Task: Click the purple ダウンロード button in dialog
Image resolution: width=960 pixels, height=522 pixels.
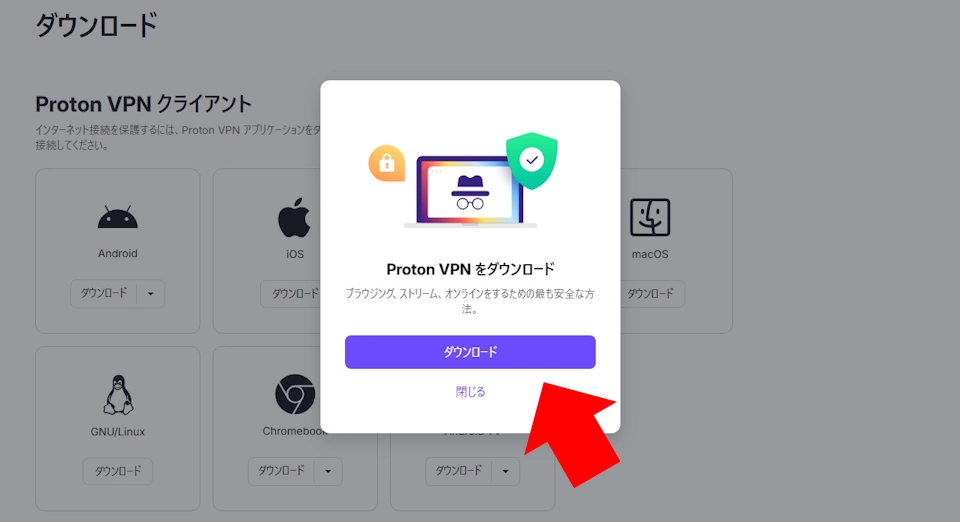Action: [x=470, y=352]
